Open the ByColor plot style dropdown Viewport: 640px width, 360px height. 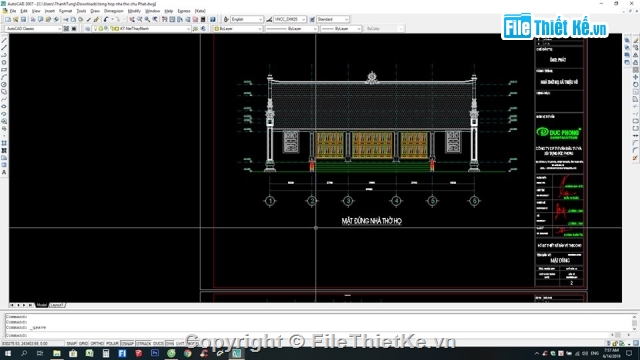pos(384,29)
